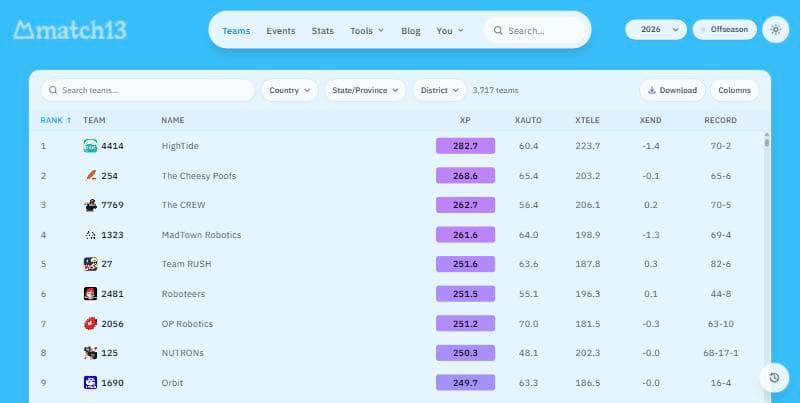Click the name NUTRONs
This screenshot has width=800, height=403.
[183, 353]
